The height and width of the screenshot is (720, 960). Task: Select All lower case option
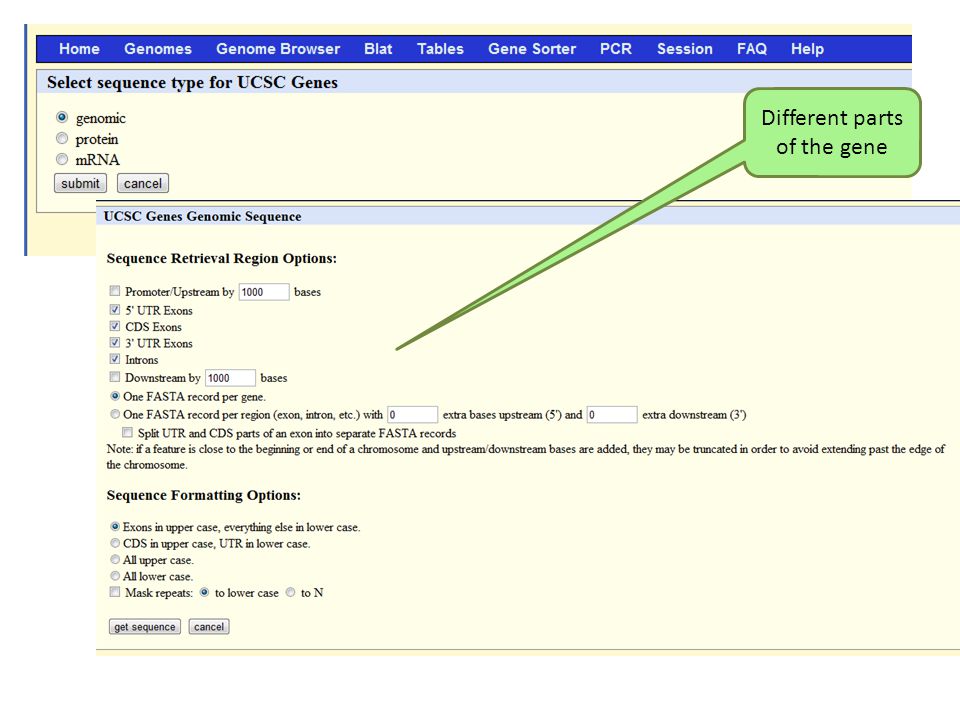click(x=115, y=576)
